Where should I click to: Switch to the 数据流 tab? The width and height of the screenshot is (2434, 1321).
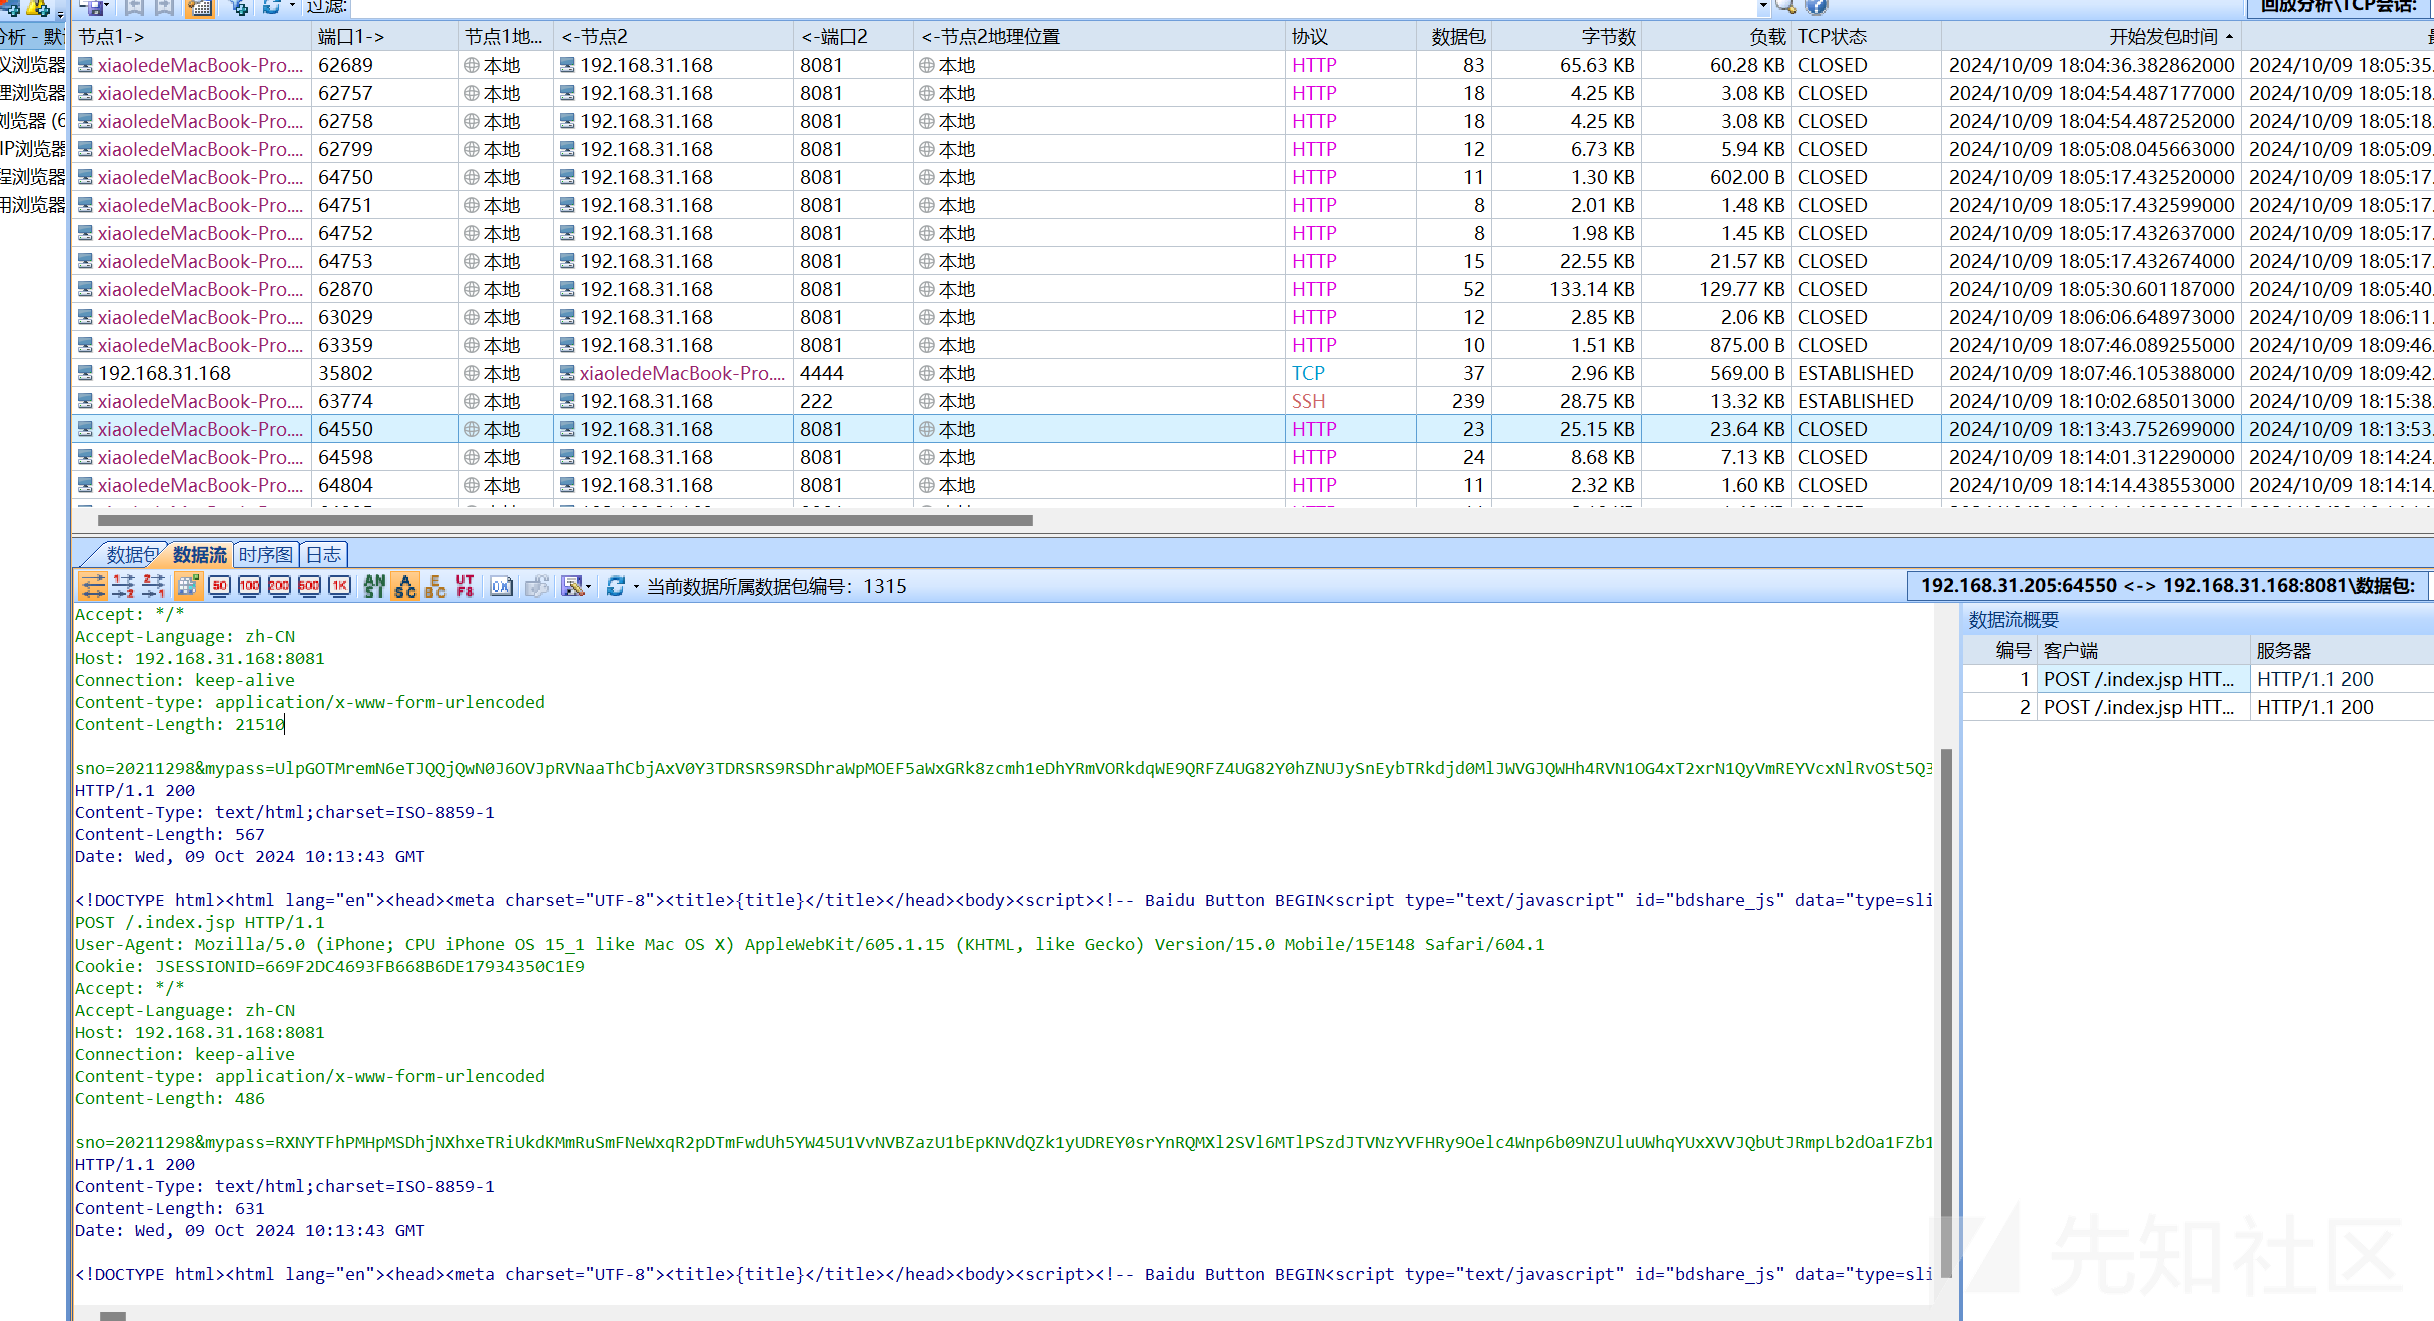click(x=199, y=555)
